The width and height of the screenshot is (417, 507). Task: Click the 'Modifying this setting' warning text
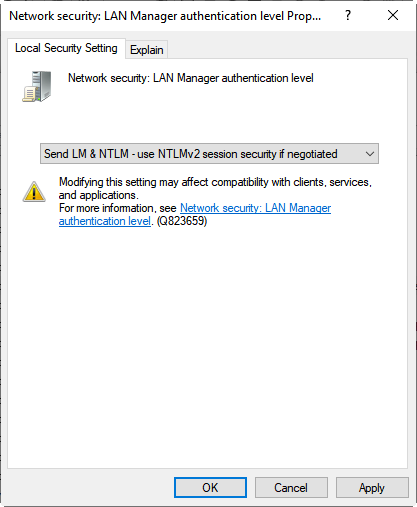coord(215,182)
